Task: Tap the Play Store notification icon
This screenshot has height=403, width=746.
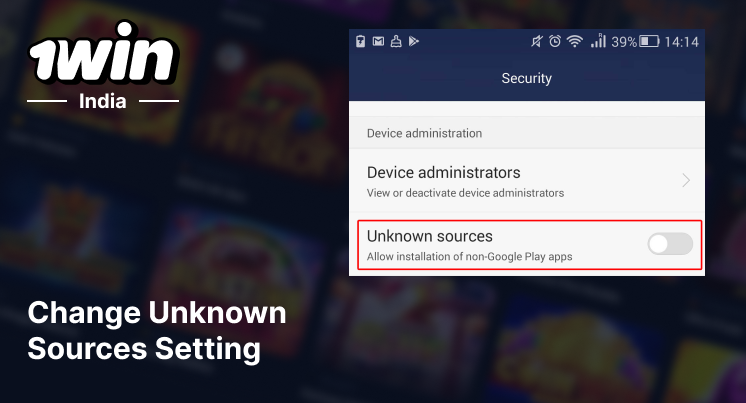Action: 414,41
